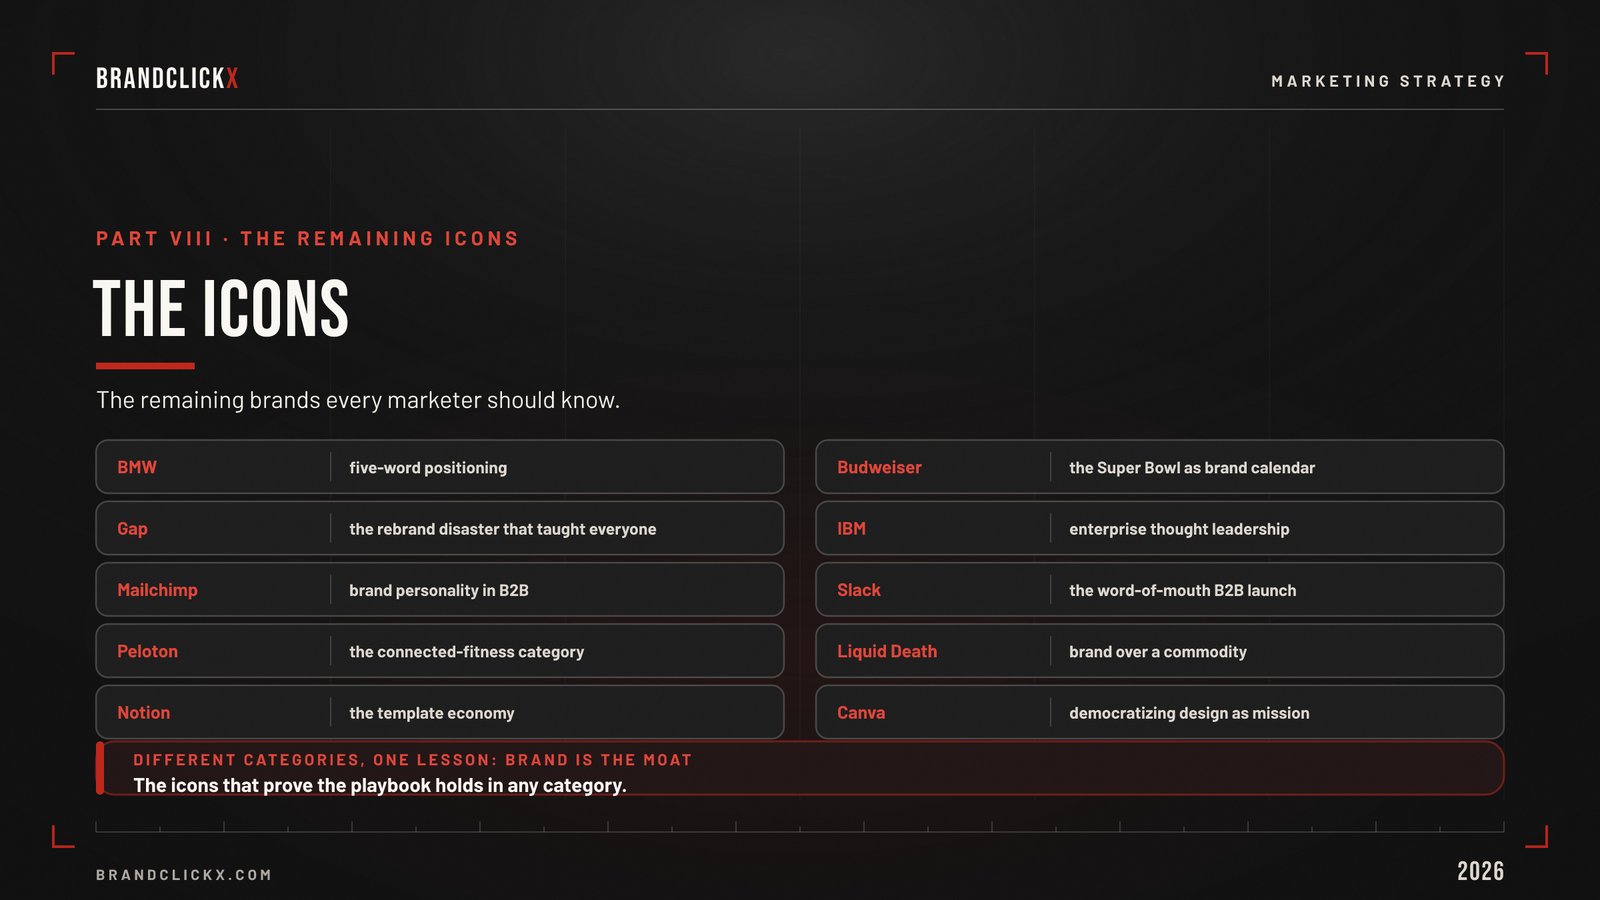Click the red underline beneath the title
The width and height of the screenshot is (1600, 900).
click(x=145, y=366)
